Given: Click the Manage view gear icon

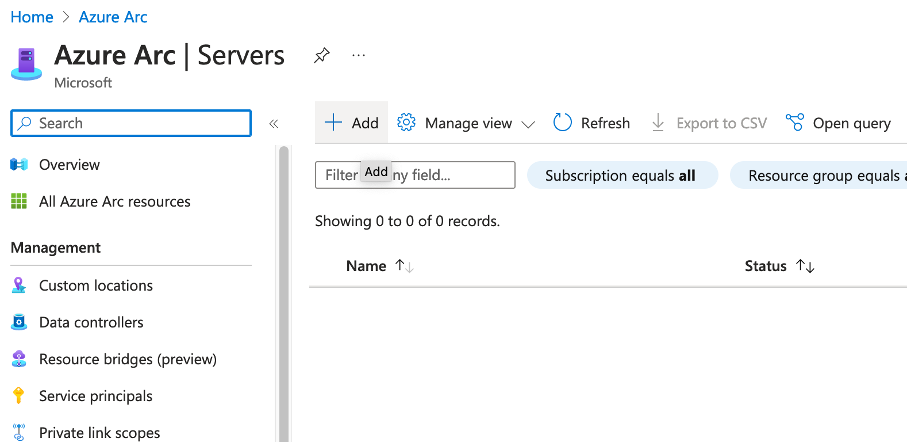Looking at the screenshot, I should click(407, 123).
